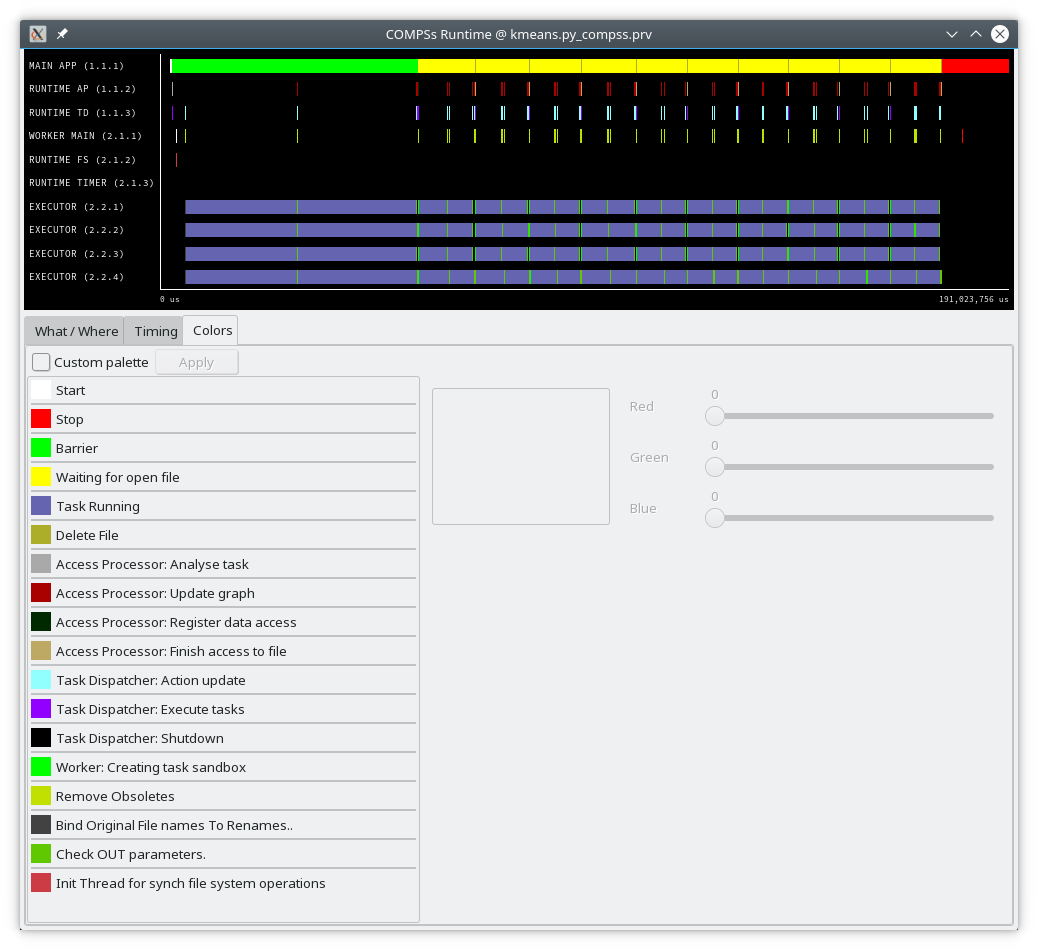This screenshot has width=1038, height=950.
Task: Click the Blue slider handle
Action: [714, 518]
